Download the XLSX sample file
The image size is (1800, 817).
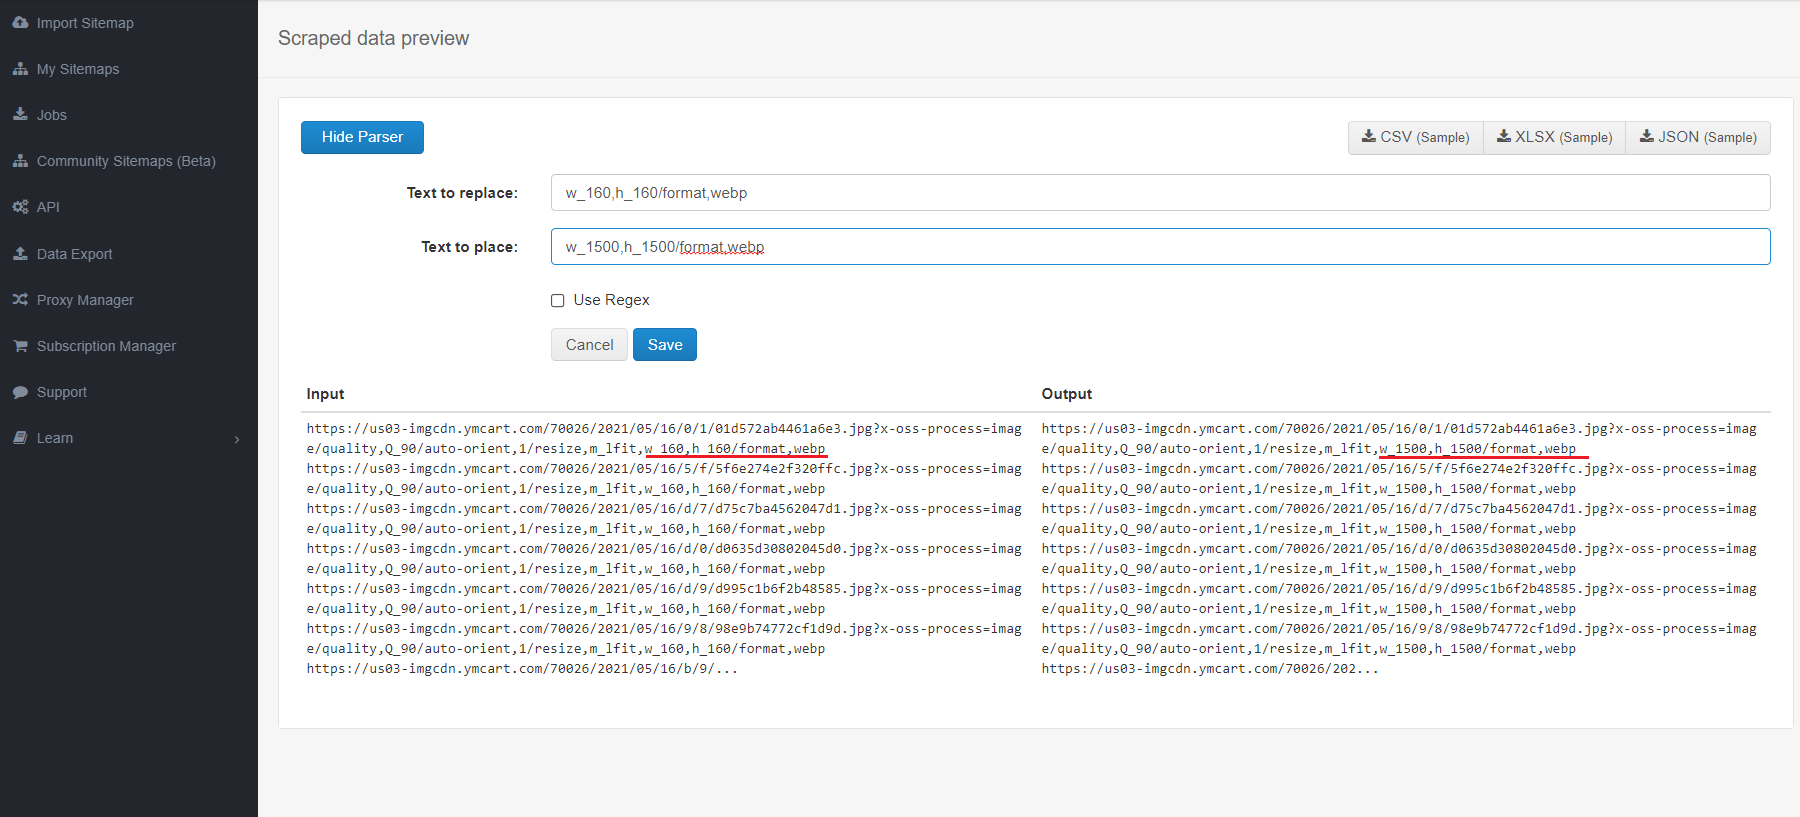[1554, 138]
